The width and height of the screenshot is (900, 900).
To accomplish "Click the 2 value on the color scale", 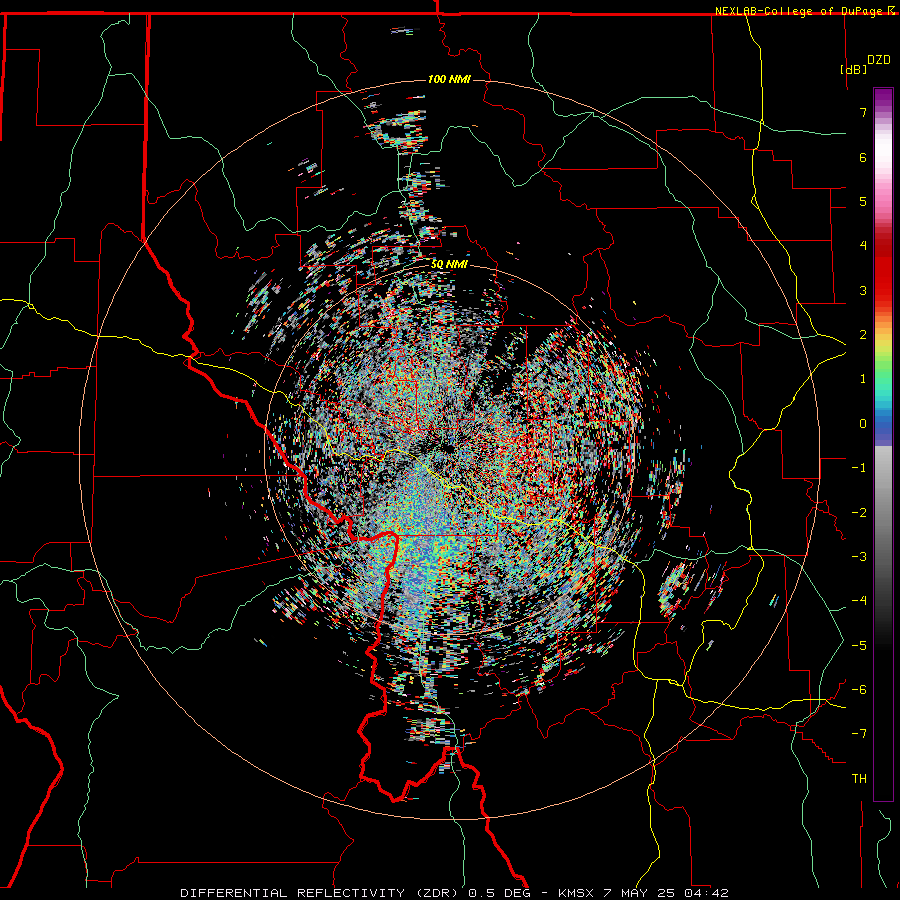I will (863, 335).
